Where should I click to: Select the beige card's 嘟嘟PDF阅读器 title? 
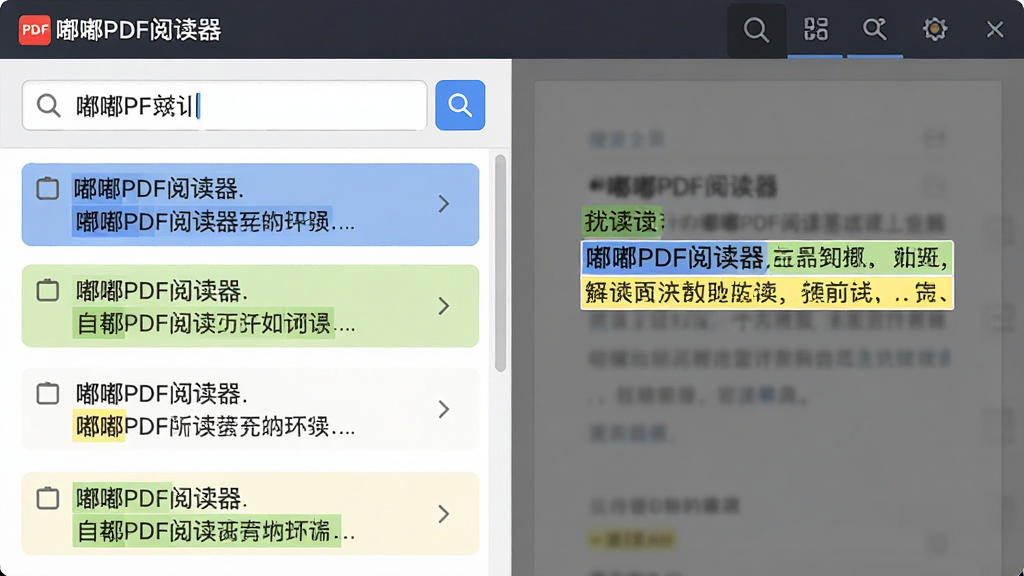click(x=162, y=498)
